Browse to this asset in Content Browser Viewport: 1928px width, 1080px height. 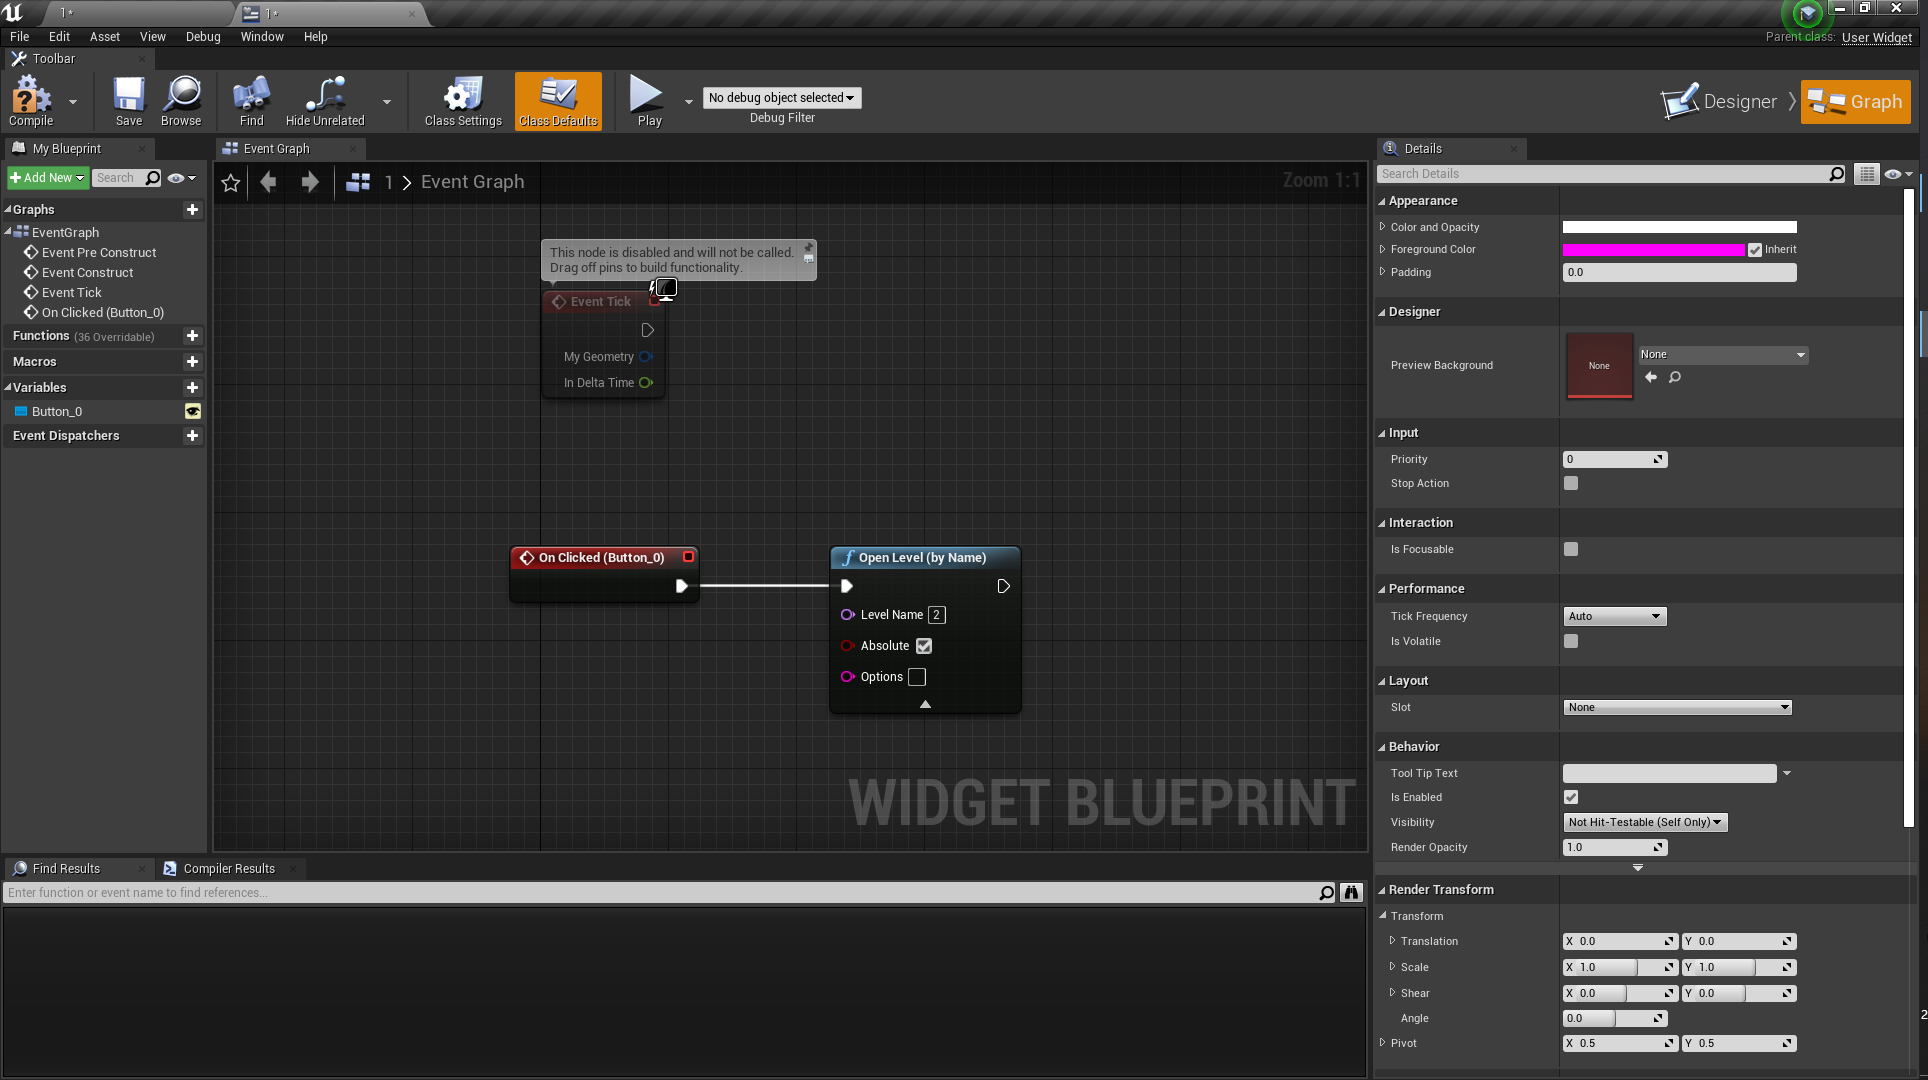point(181,100)
